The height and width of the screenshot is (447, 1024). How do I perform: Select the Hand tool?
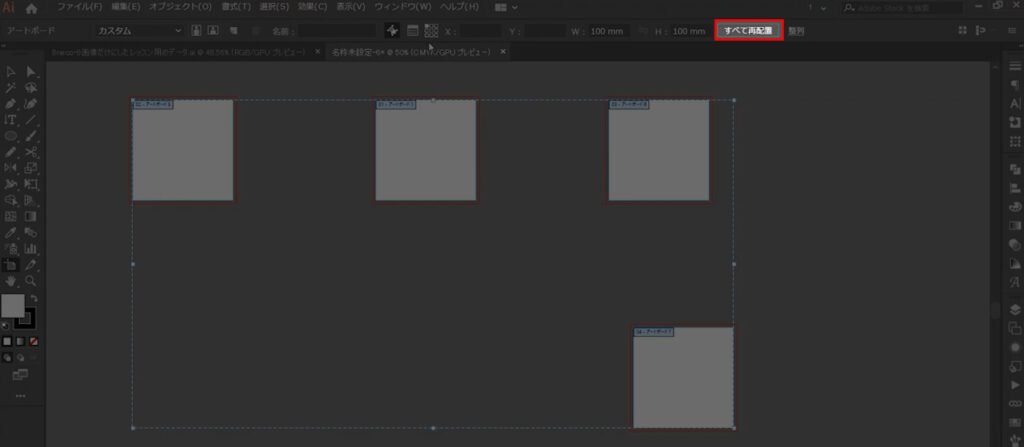tap(10, 281)
